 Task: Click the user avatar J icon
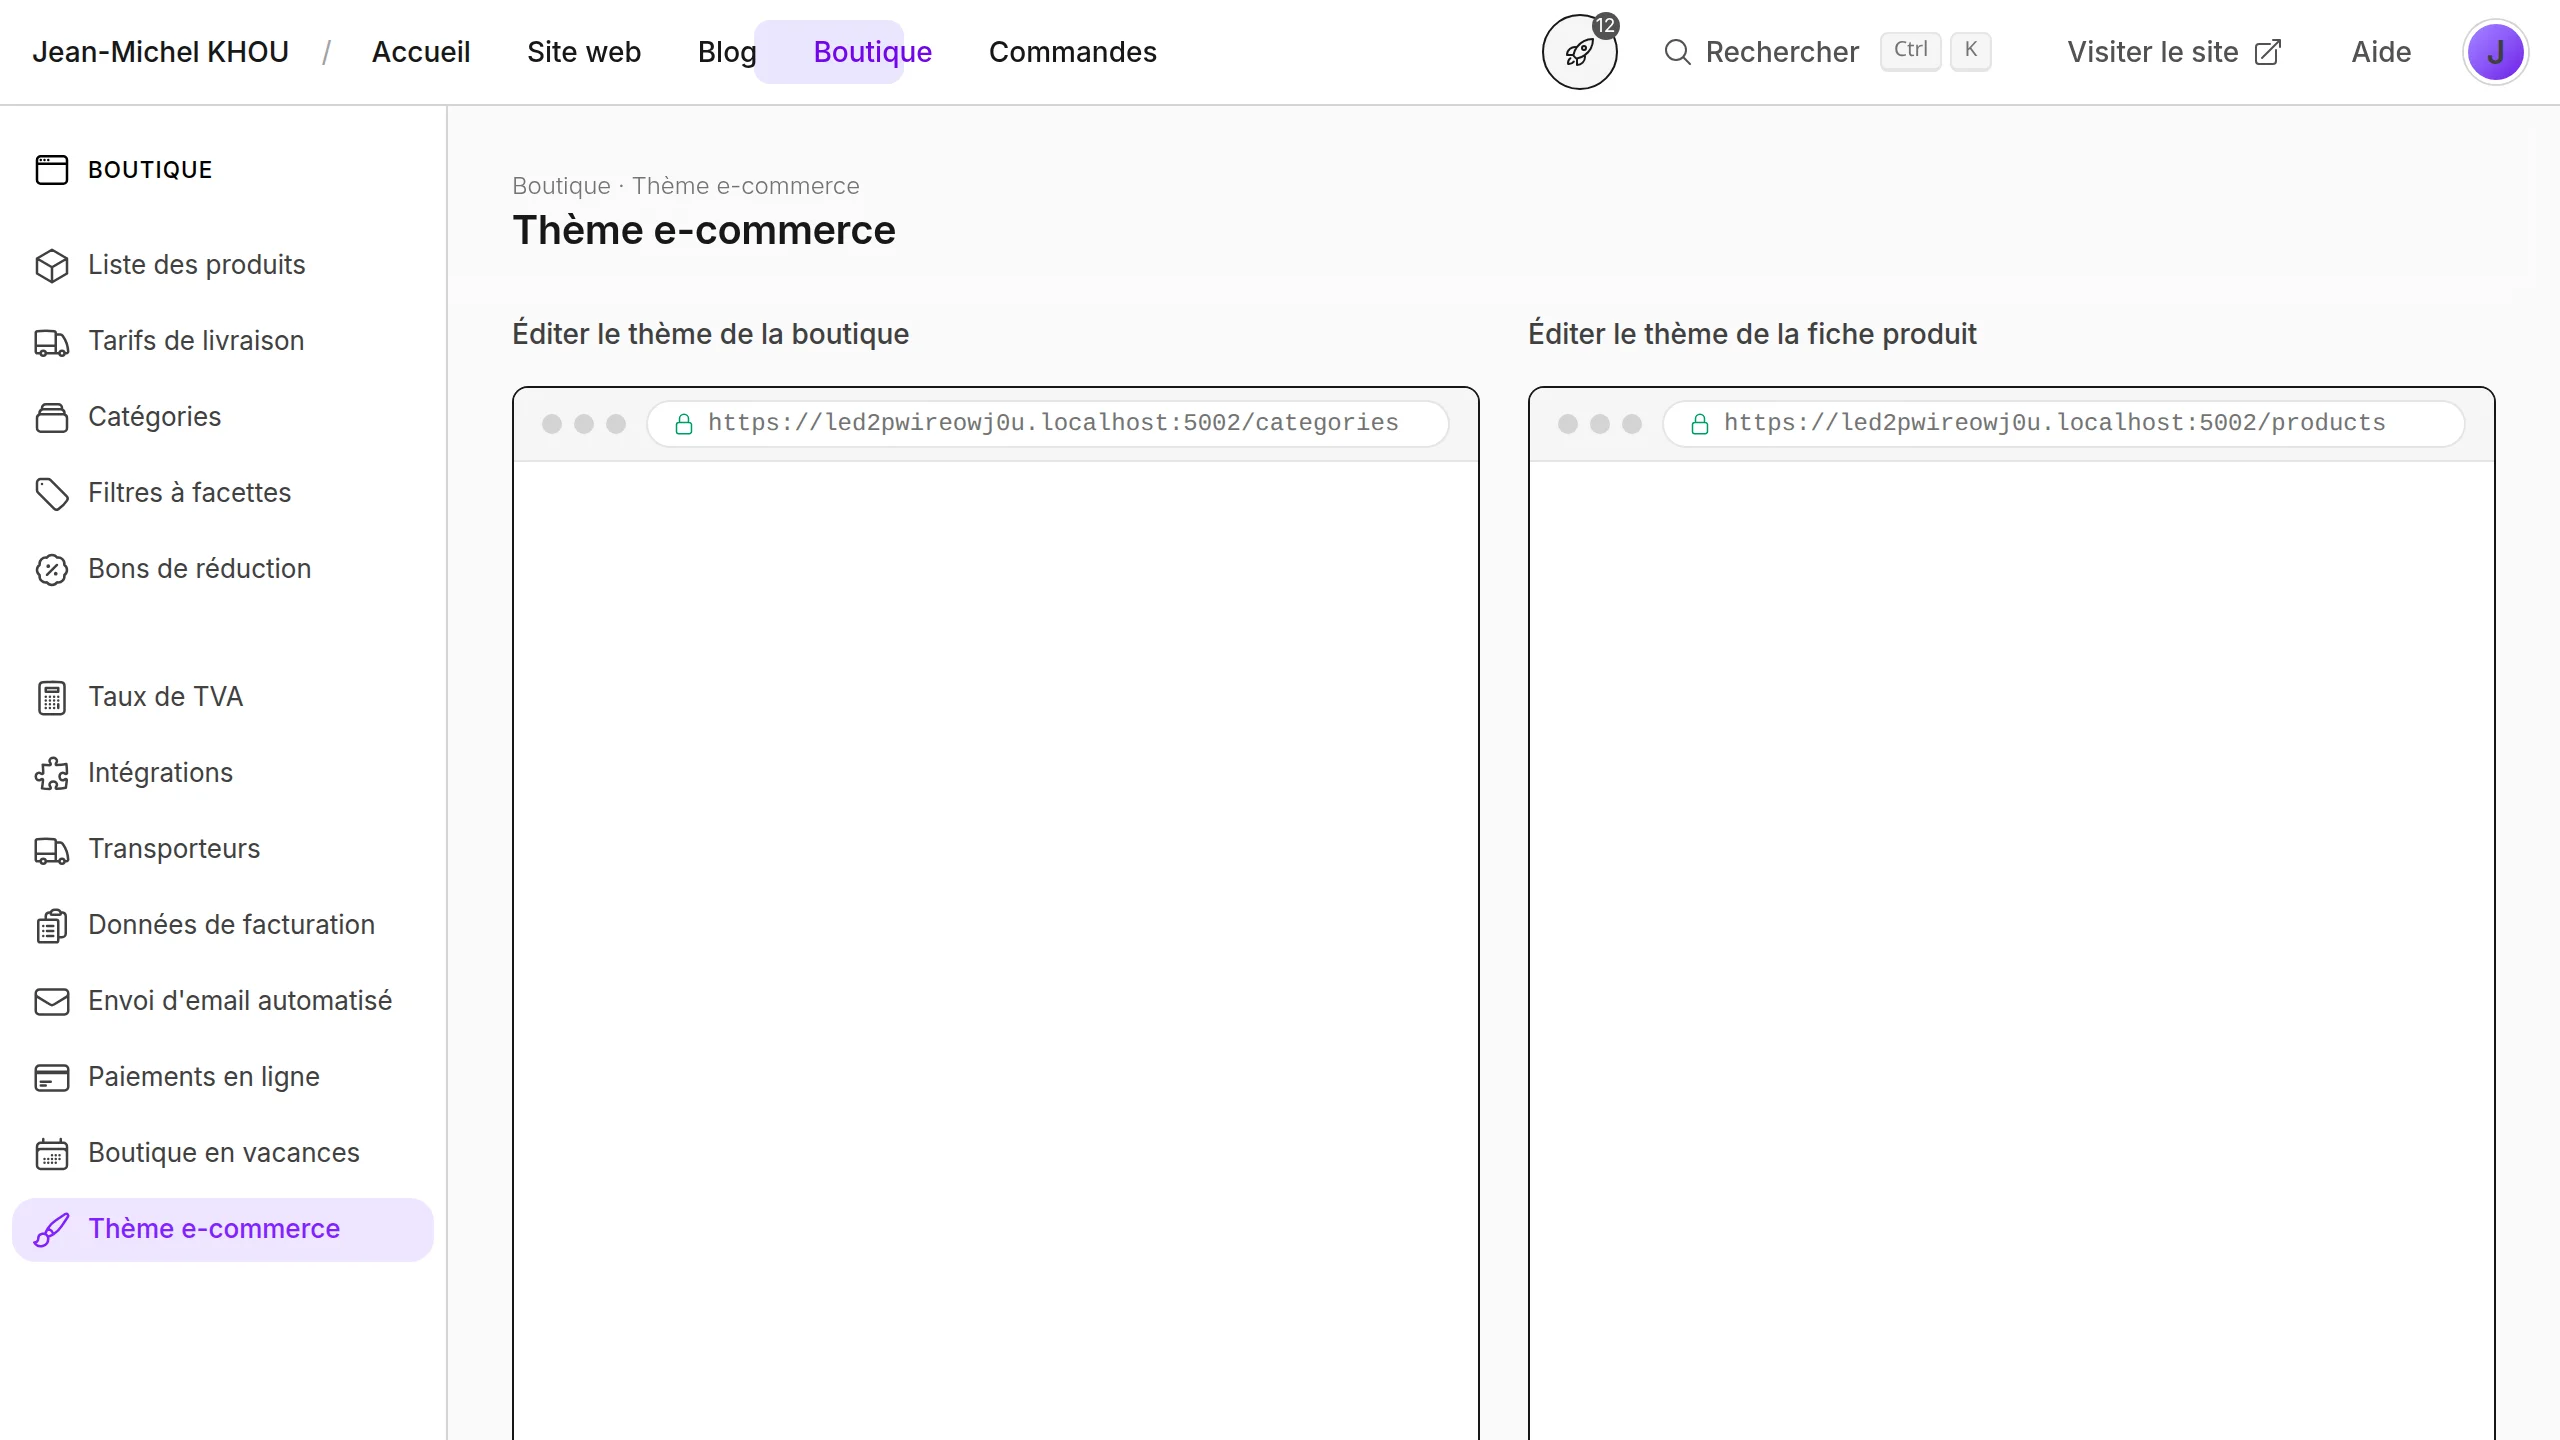click(2495, 52)
